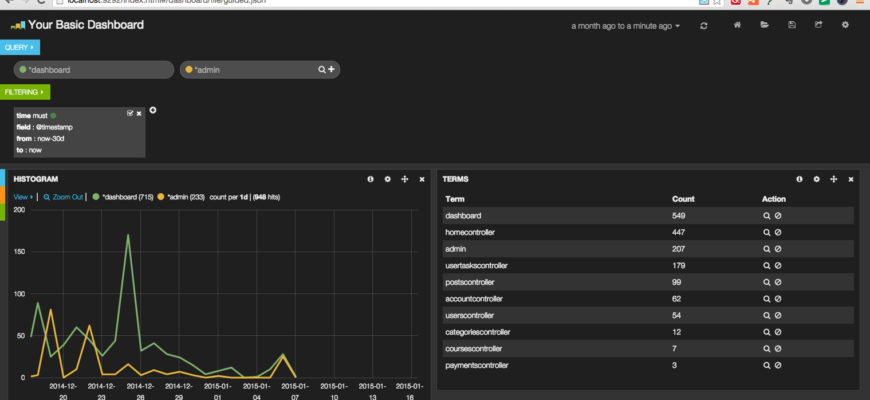Open the load dashboard folder icon
Viewport: 870px width, 400px height.
(x=764, y=25)
